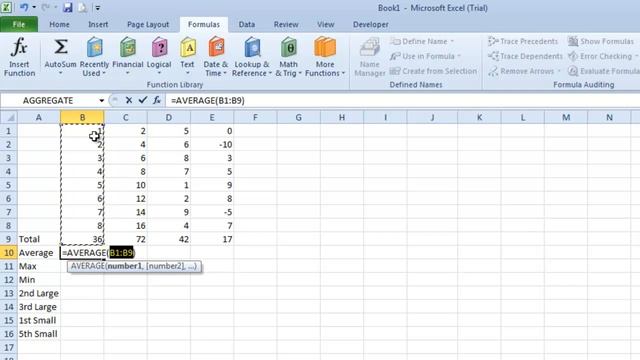Switch to the Insert tab
This screenshot has width=640, height=360.
[x=98, y=24]
